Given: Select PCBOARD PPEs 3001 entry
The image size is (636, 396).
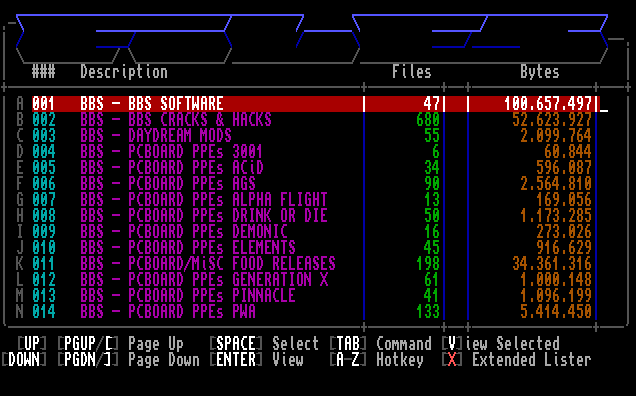Looking at the screenshot, I should pos(316,152).
